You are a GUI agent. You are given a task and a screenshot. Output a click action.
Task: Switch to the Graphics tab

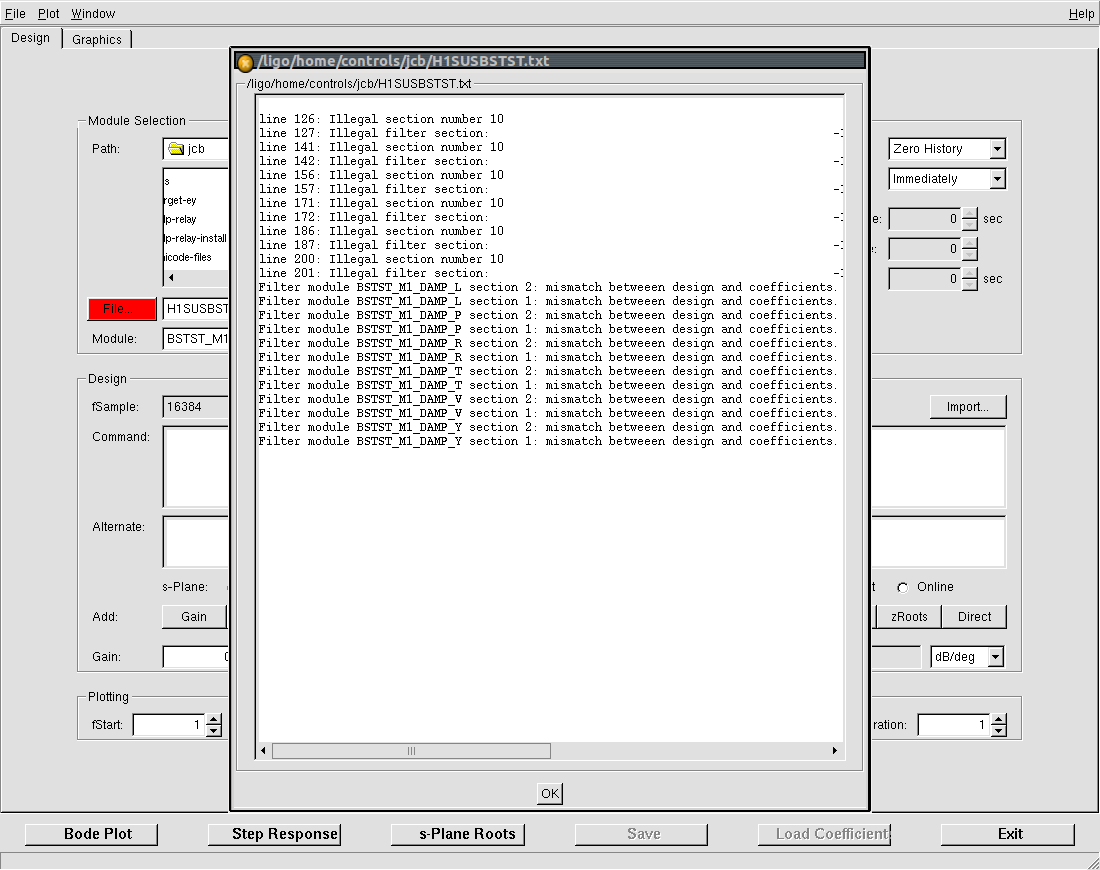(97, 39)
